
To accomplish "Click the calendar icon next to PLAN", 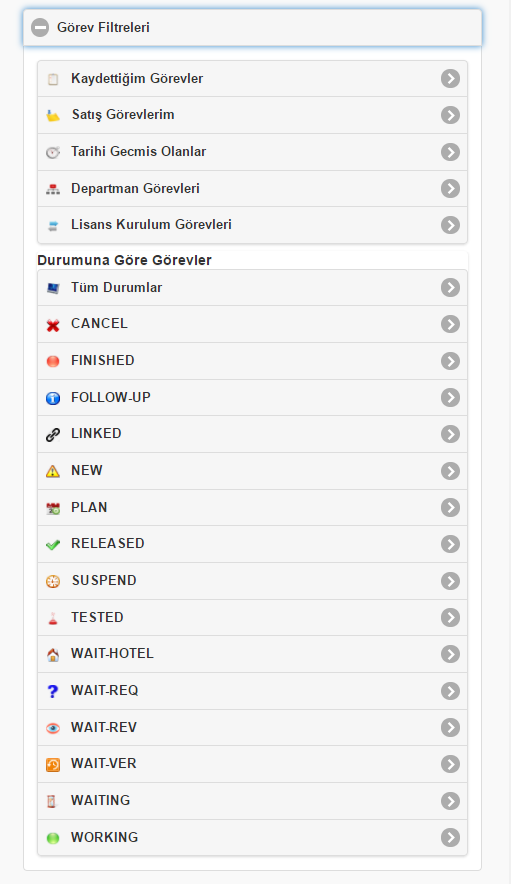I will [x=53, y=508].
